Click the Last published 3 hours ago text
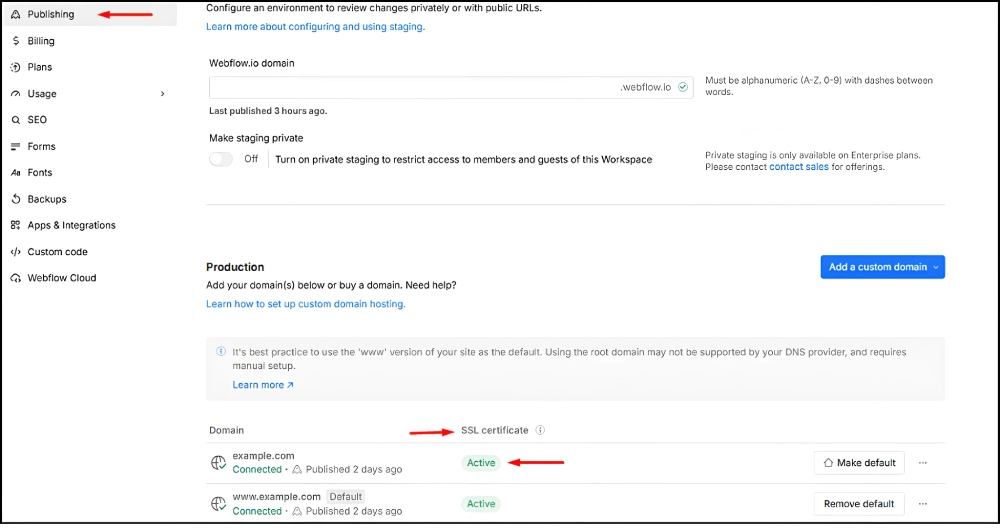The height and width of the screenshot is (528, 1000). 268,111
